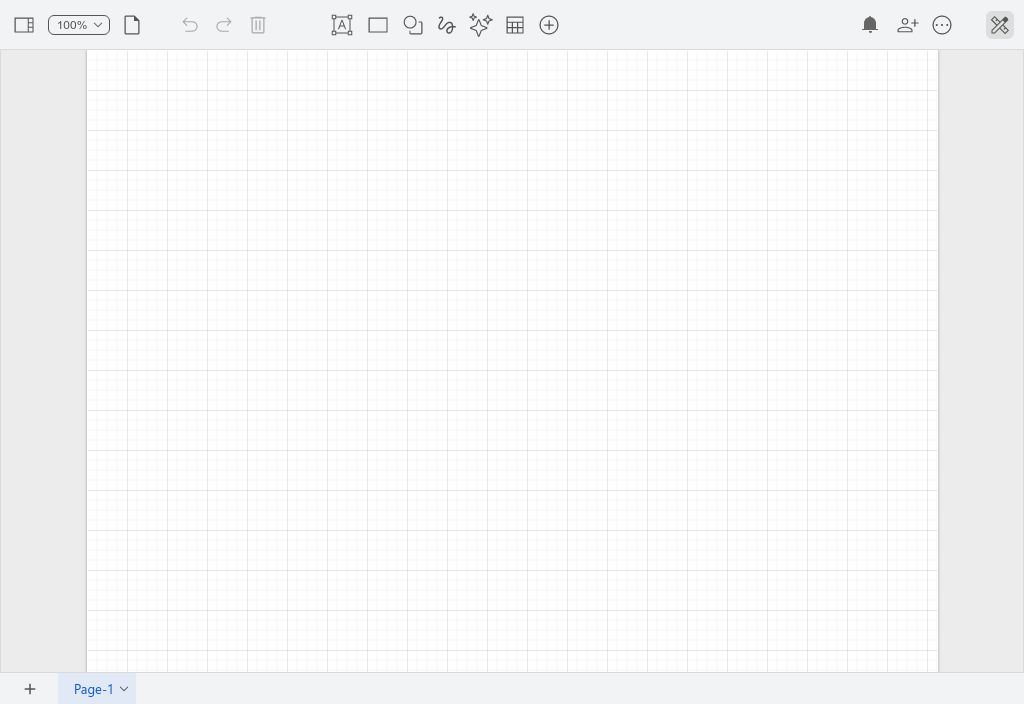Open notifications with the bell icon
This screenshot has width=1024, height=704.
(869, 25)
